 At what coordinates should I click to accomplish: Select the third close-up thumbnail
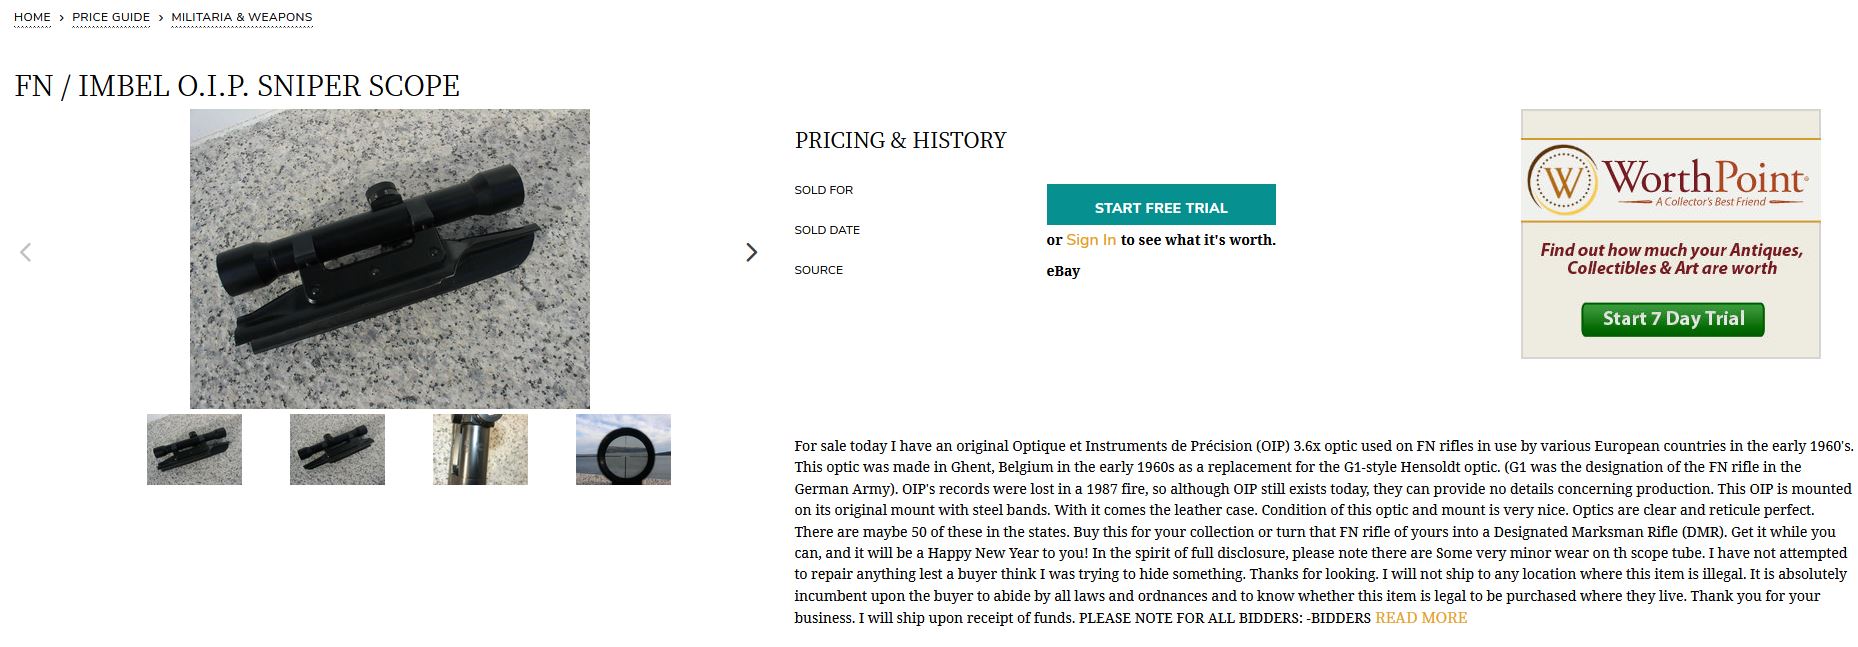(480, 450)
